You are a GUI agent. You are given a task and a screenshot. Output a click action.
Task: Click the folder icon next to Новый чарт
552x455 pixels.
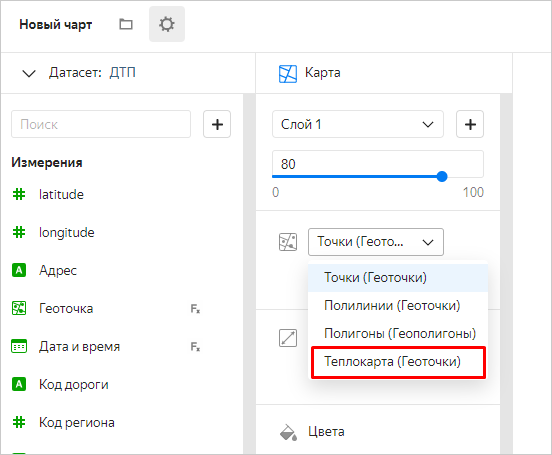(x=126, y=24)
